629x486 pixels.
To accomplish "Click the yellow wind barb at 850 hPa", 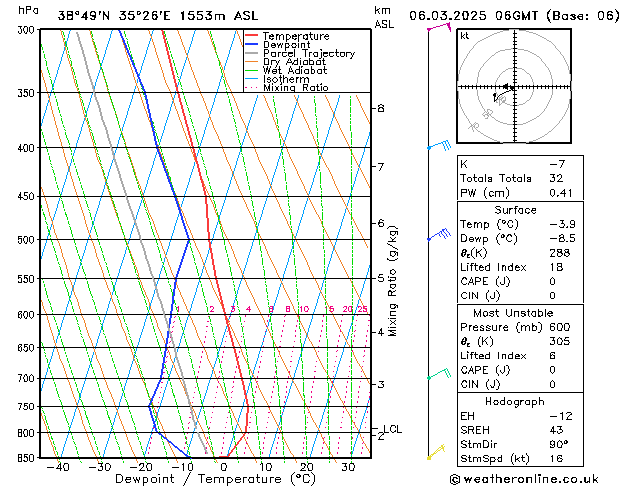I will 436,455.
